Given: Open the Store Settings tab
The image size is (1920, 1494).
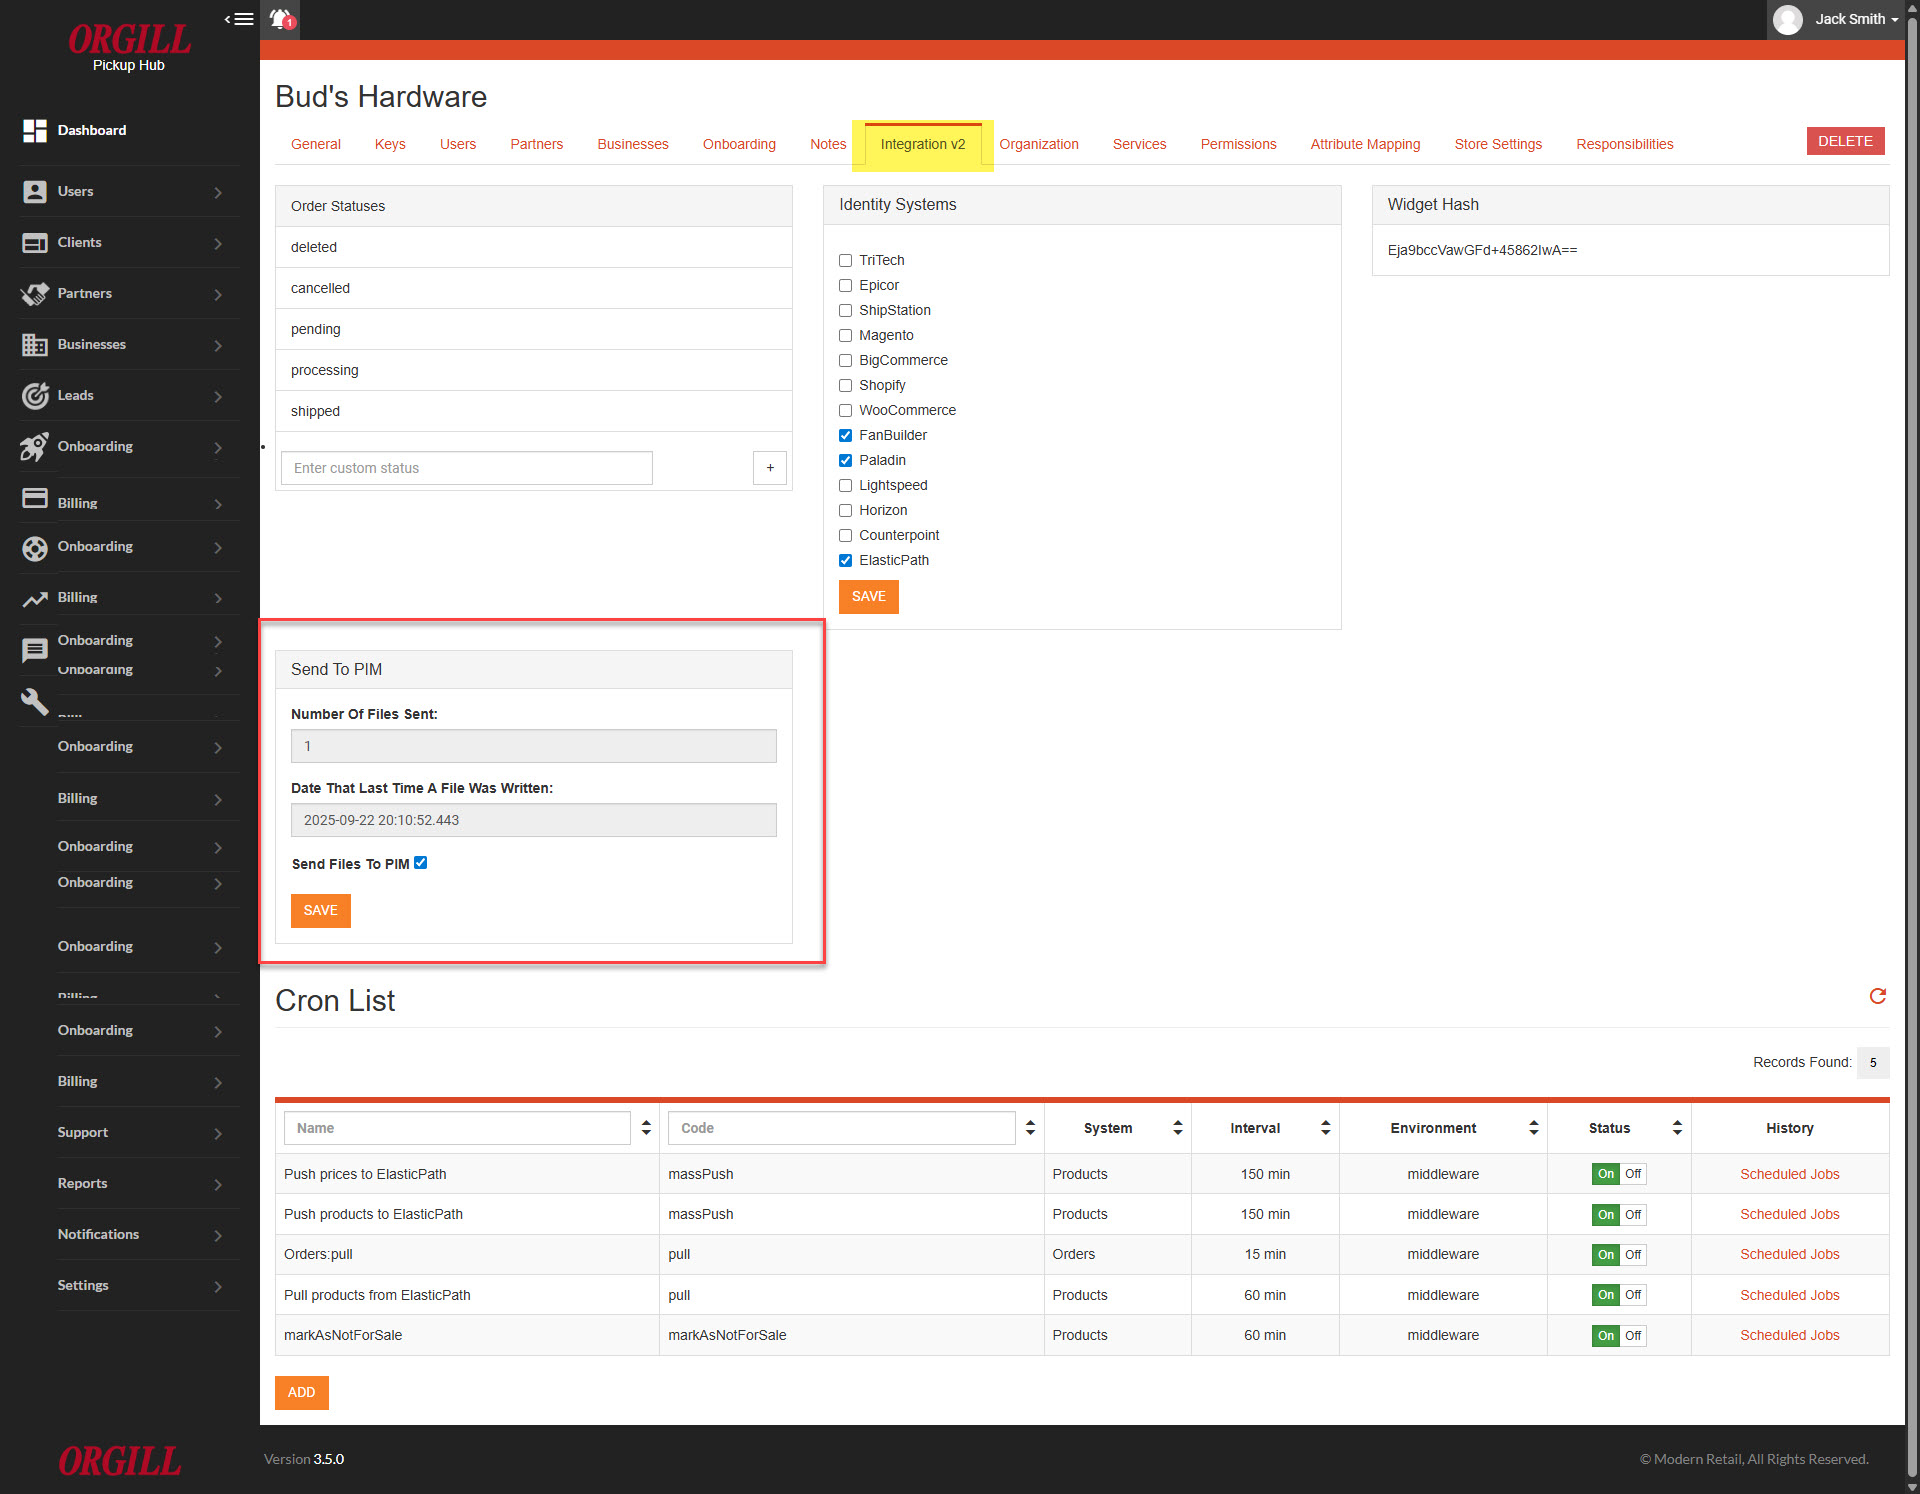Looking at the screenshot, I should click(1498, 144).
